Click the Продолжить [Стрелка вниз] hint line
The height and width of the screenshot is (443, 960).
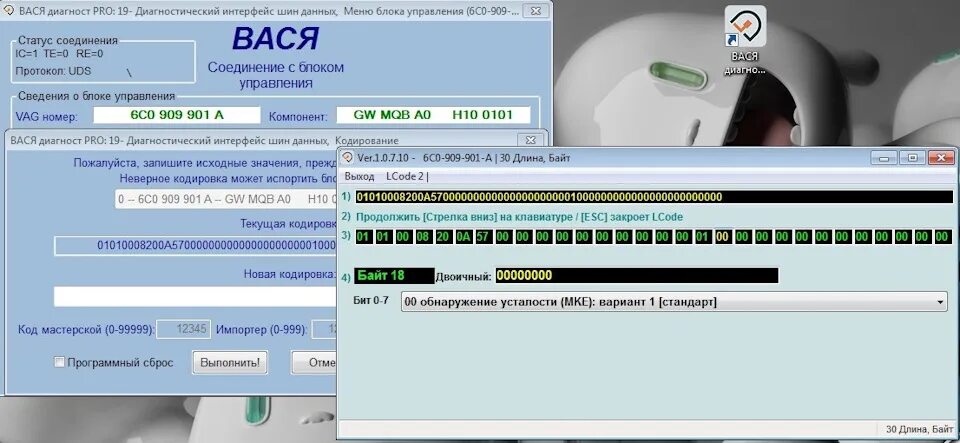519,217
